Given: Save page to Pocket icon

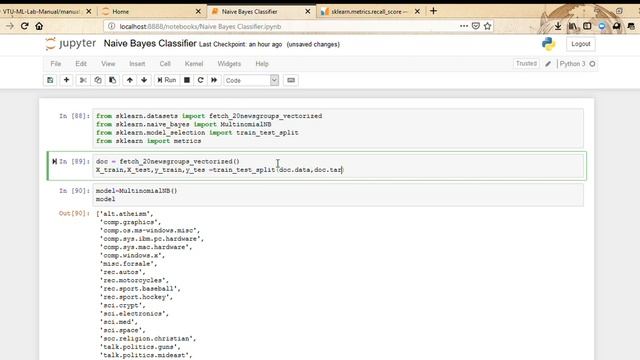Looking at the screenshot, I should click(476, 26).
